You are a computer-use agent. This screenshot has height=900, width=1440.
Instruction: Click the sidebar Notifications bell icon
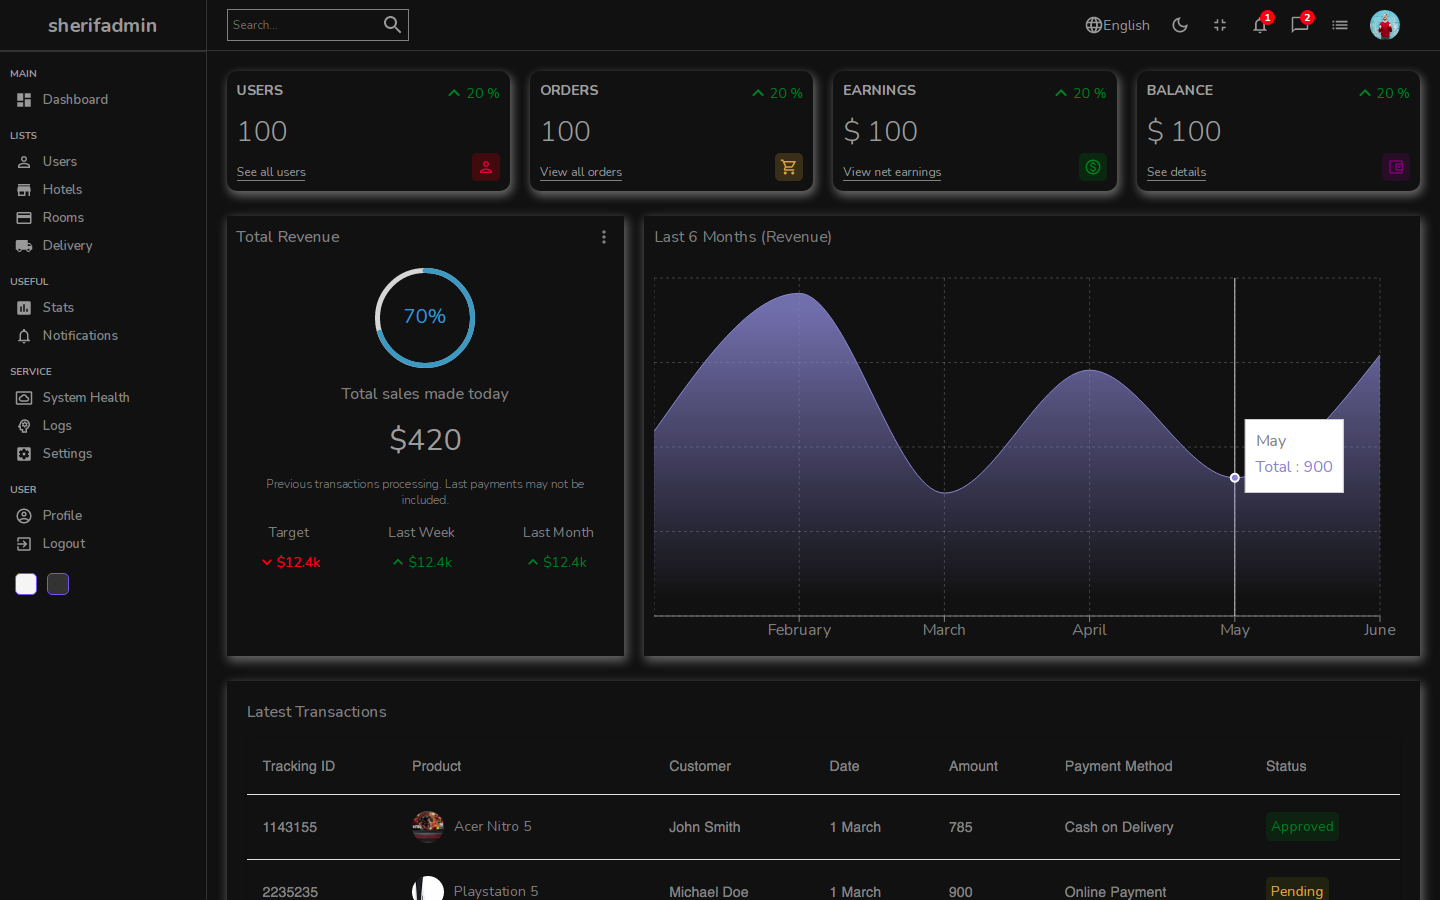(24, 336)
